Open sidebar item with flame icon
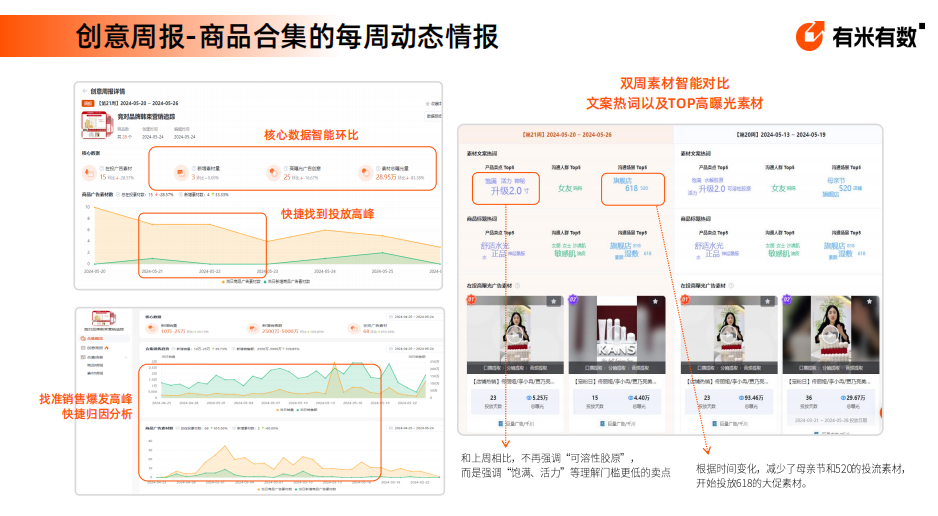The width and height of the screenshot is (938, 516). [103, 347]
